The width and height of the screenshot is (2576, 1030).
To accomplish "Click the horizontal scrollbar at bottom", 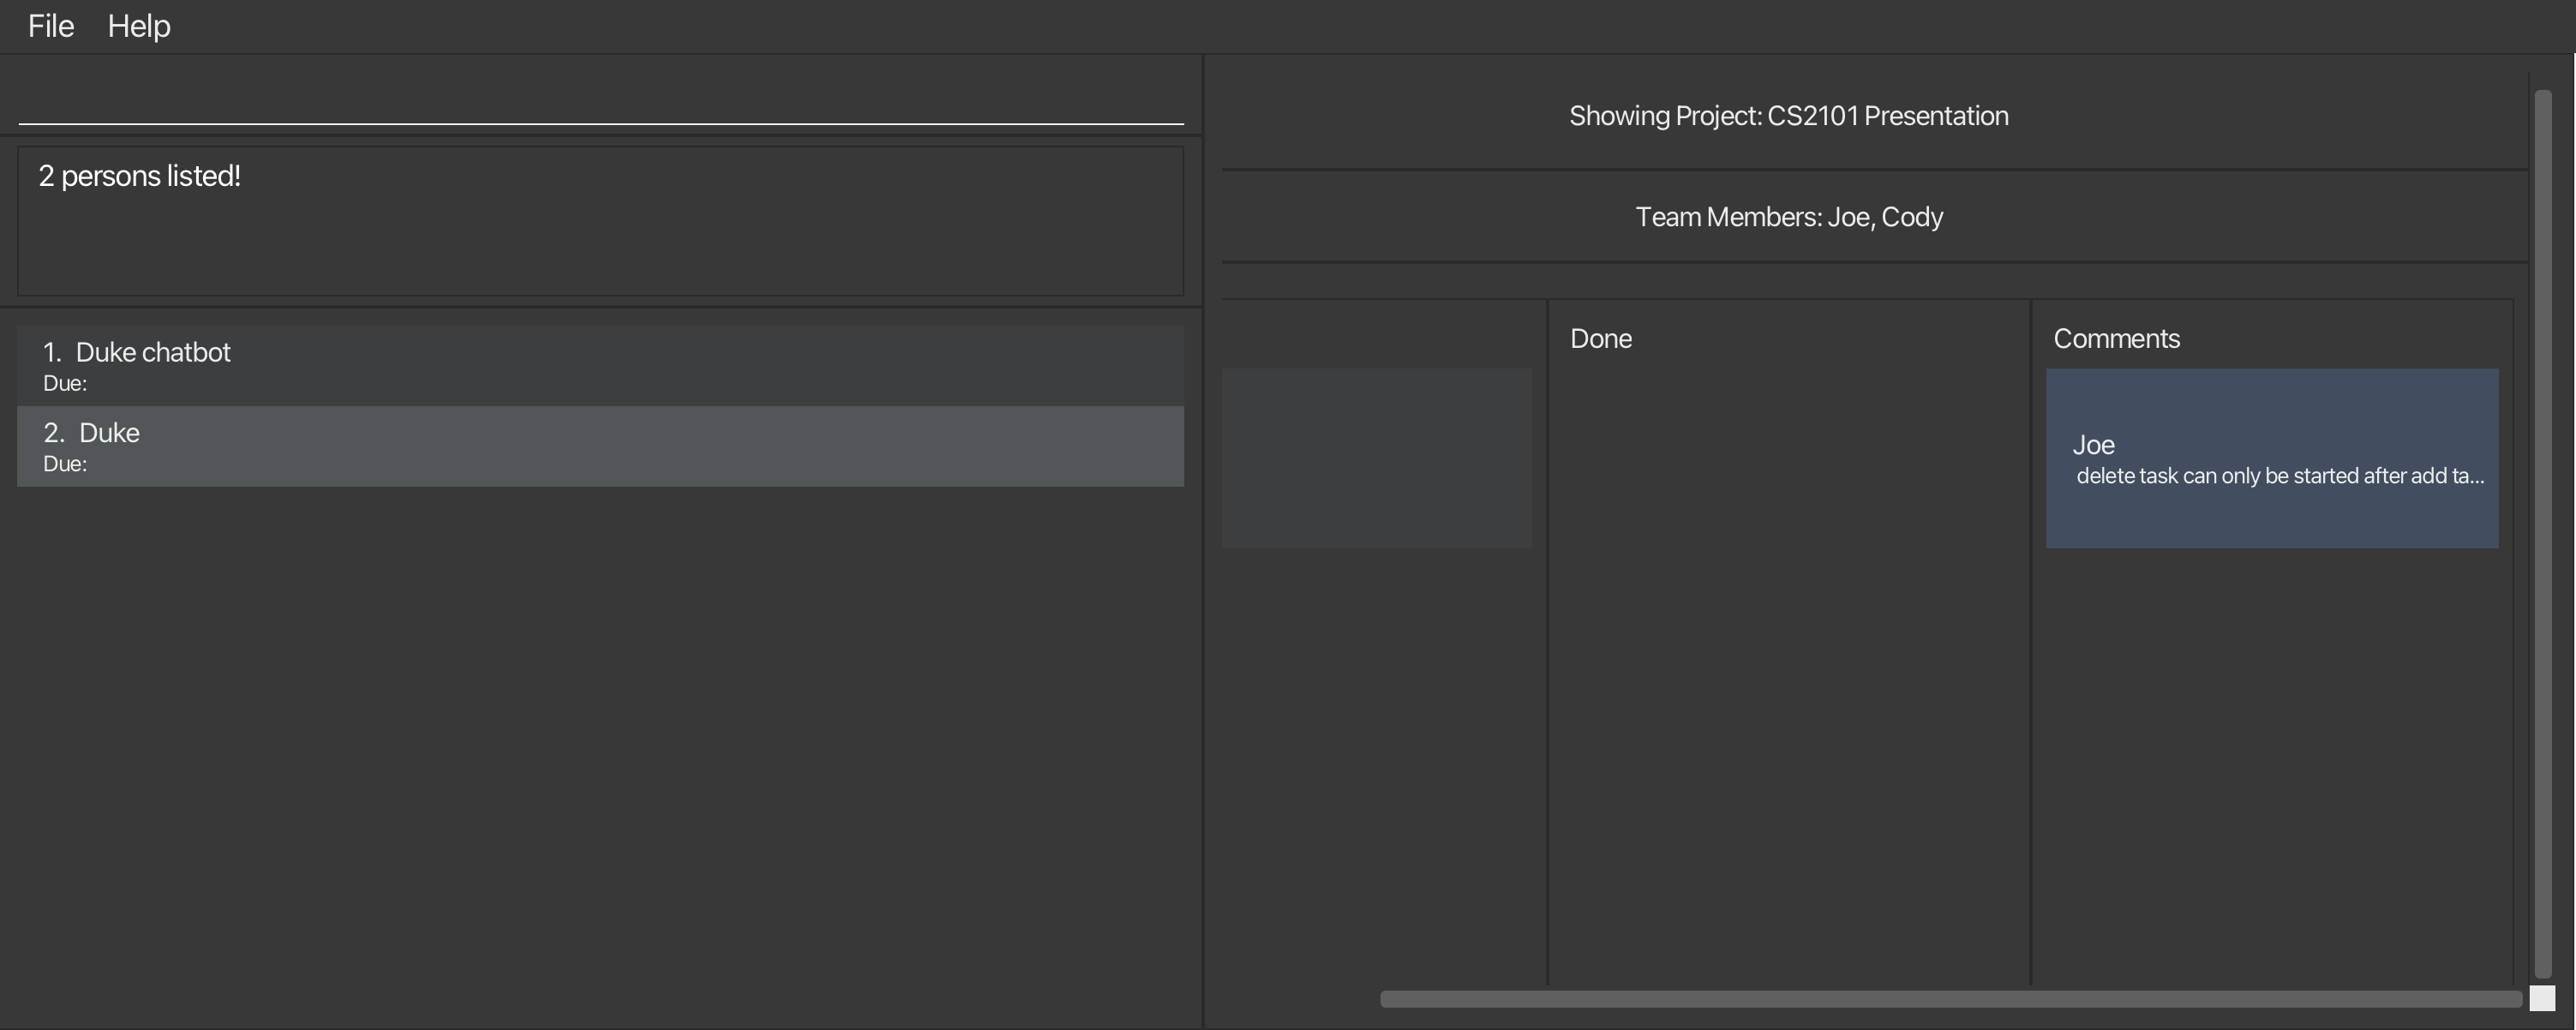I will (1950, 999).
